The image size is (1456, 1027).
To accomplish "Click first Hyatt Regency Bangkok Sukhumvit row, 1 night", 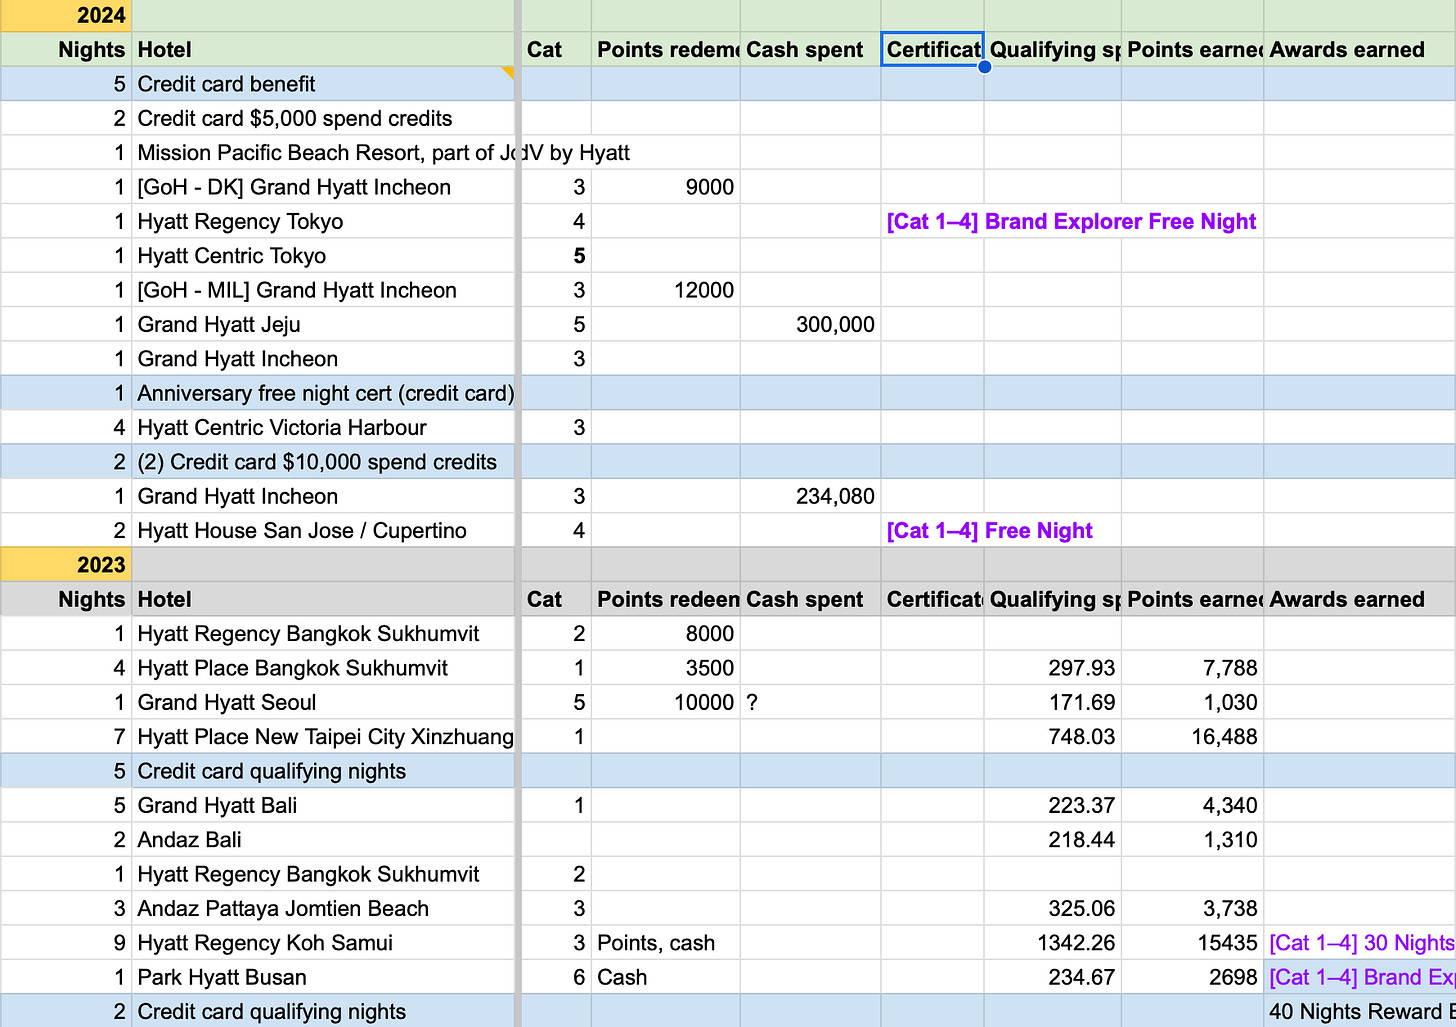I will [323, 633].
